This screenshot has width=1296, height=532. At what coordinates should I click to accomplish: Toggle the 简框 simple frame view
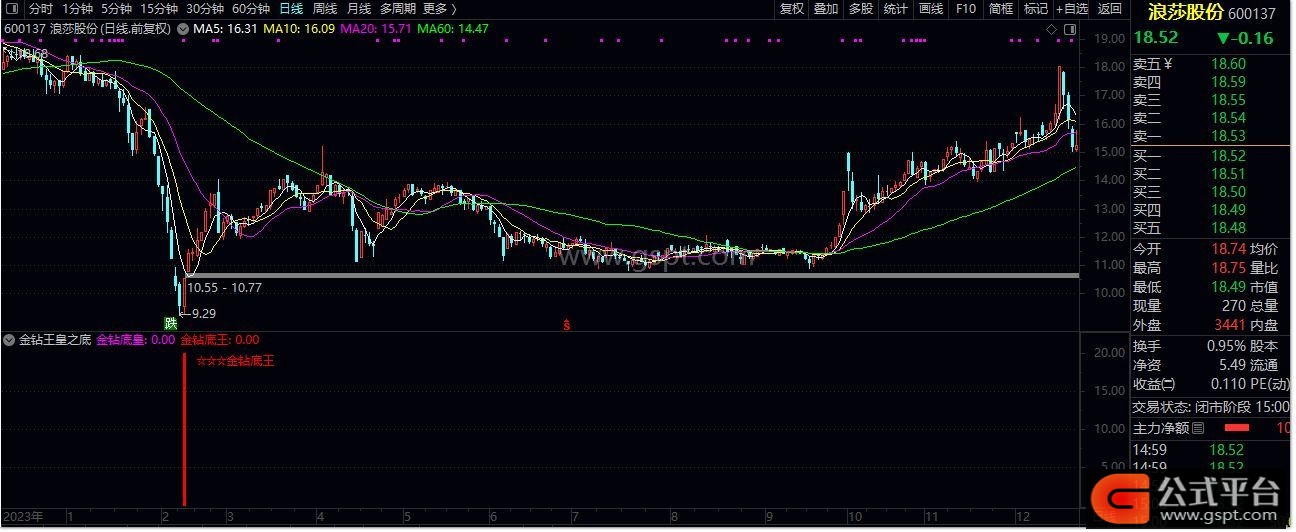[x=1000, y=9]
